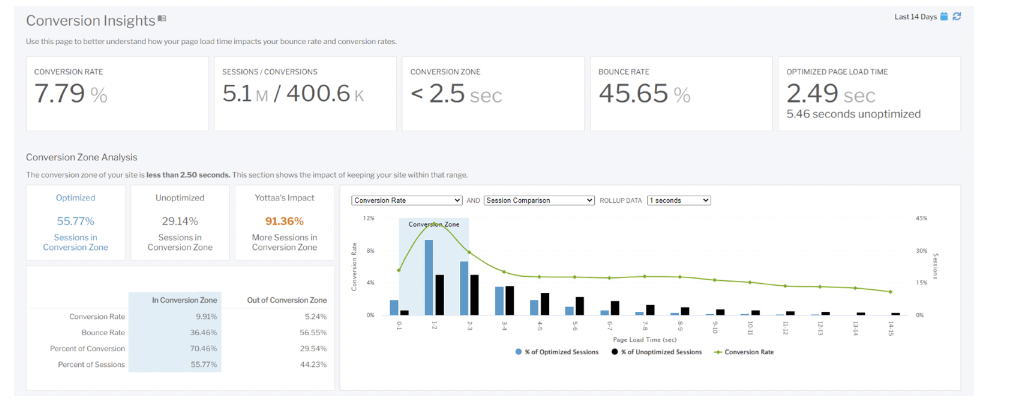
Task: Click the orange 91.36% impact value
Action: (x=285, y=221)
